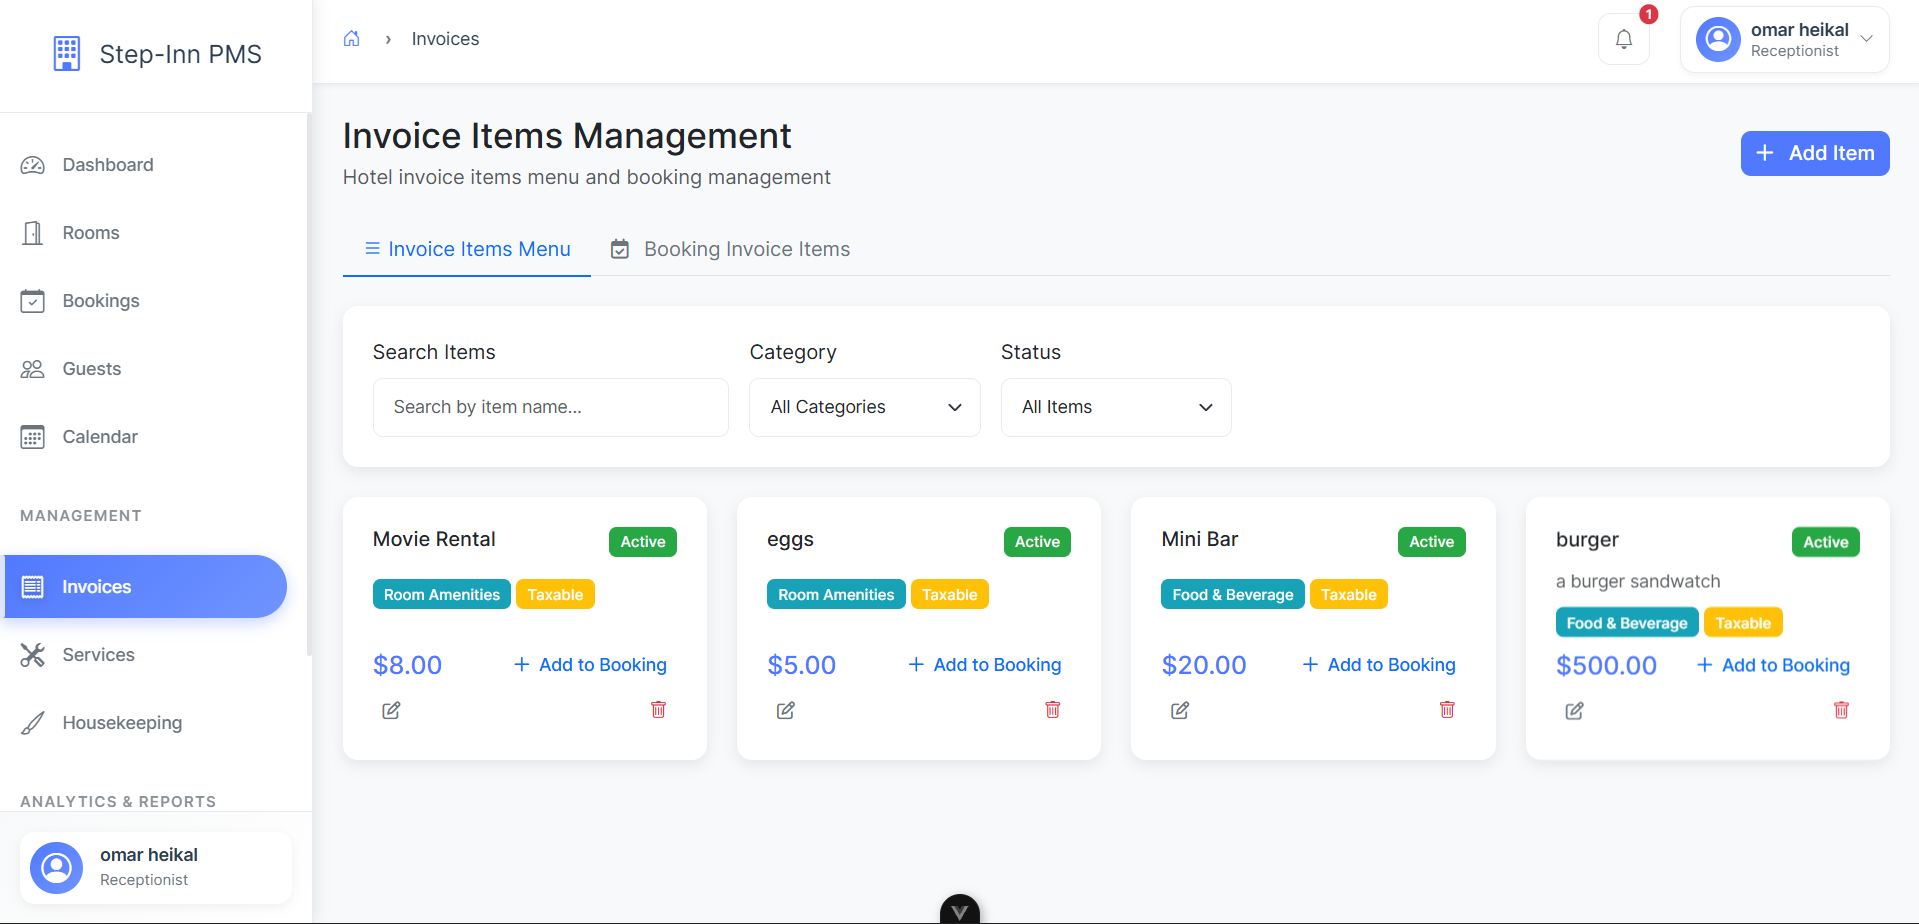Switch to the Booking Invoice Items tab
Screen dimensions: 1919x924
pos(730,249)
